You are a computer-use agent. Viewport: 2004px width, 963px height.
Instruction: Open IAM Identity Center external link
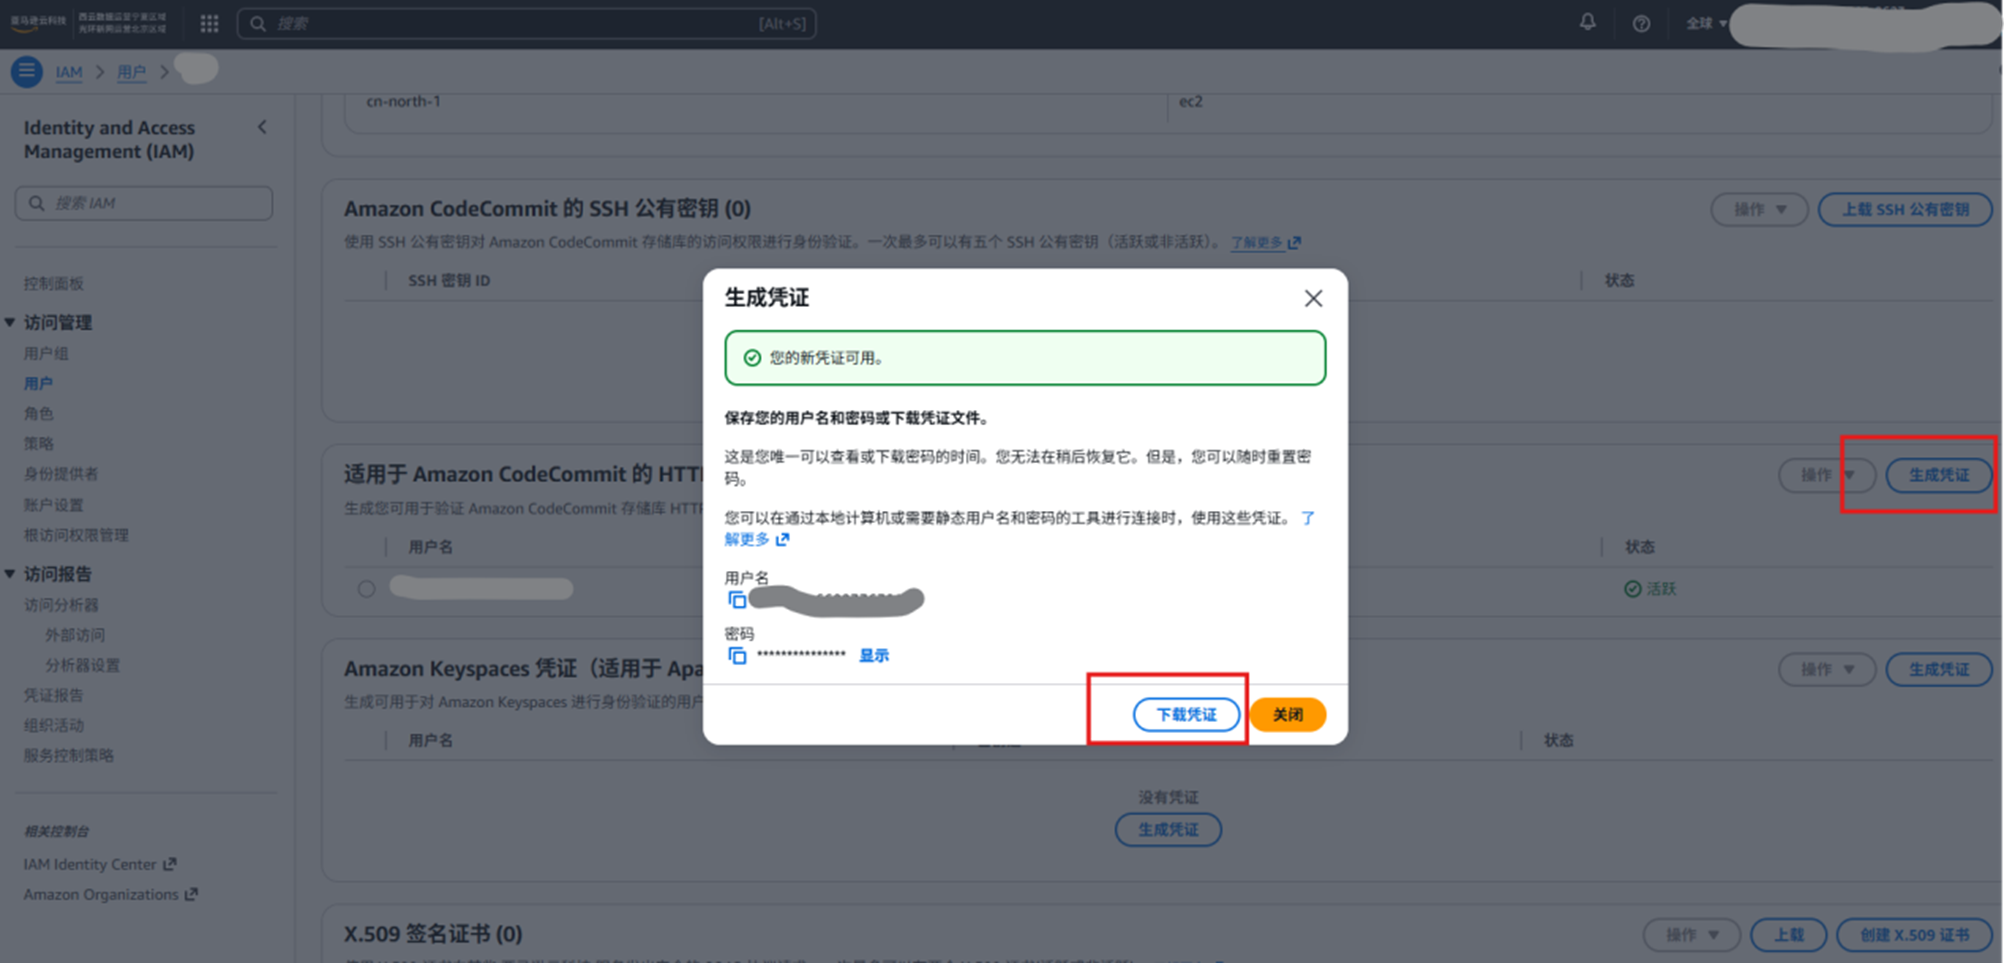[100, 864]
